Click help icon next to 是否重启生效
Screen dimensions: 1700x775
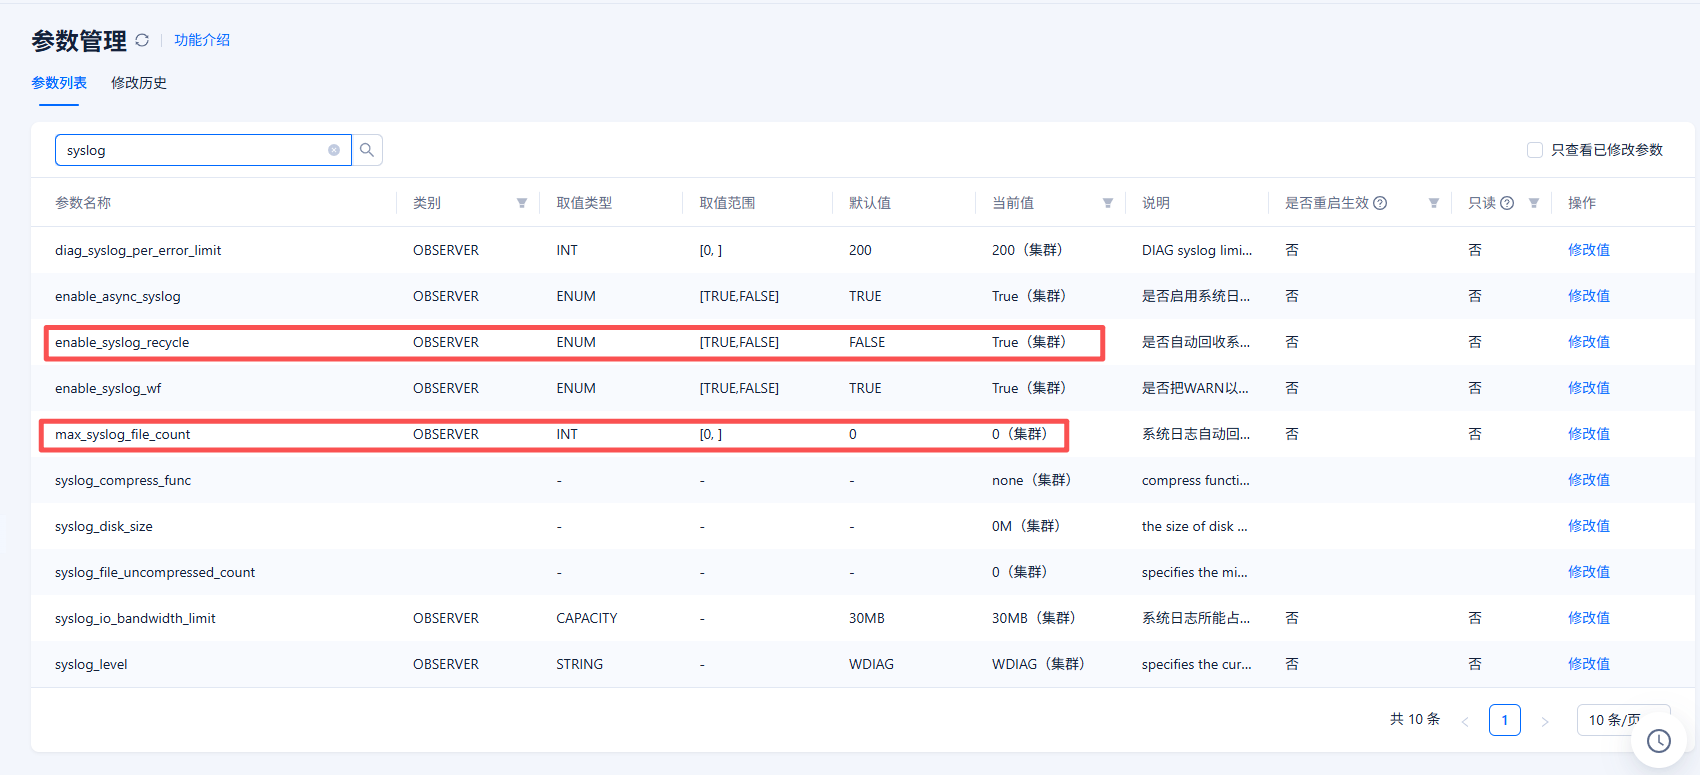point(1380,203)
